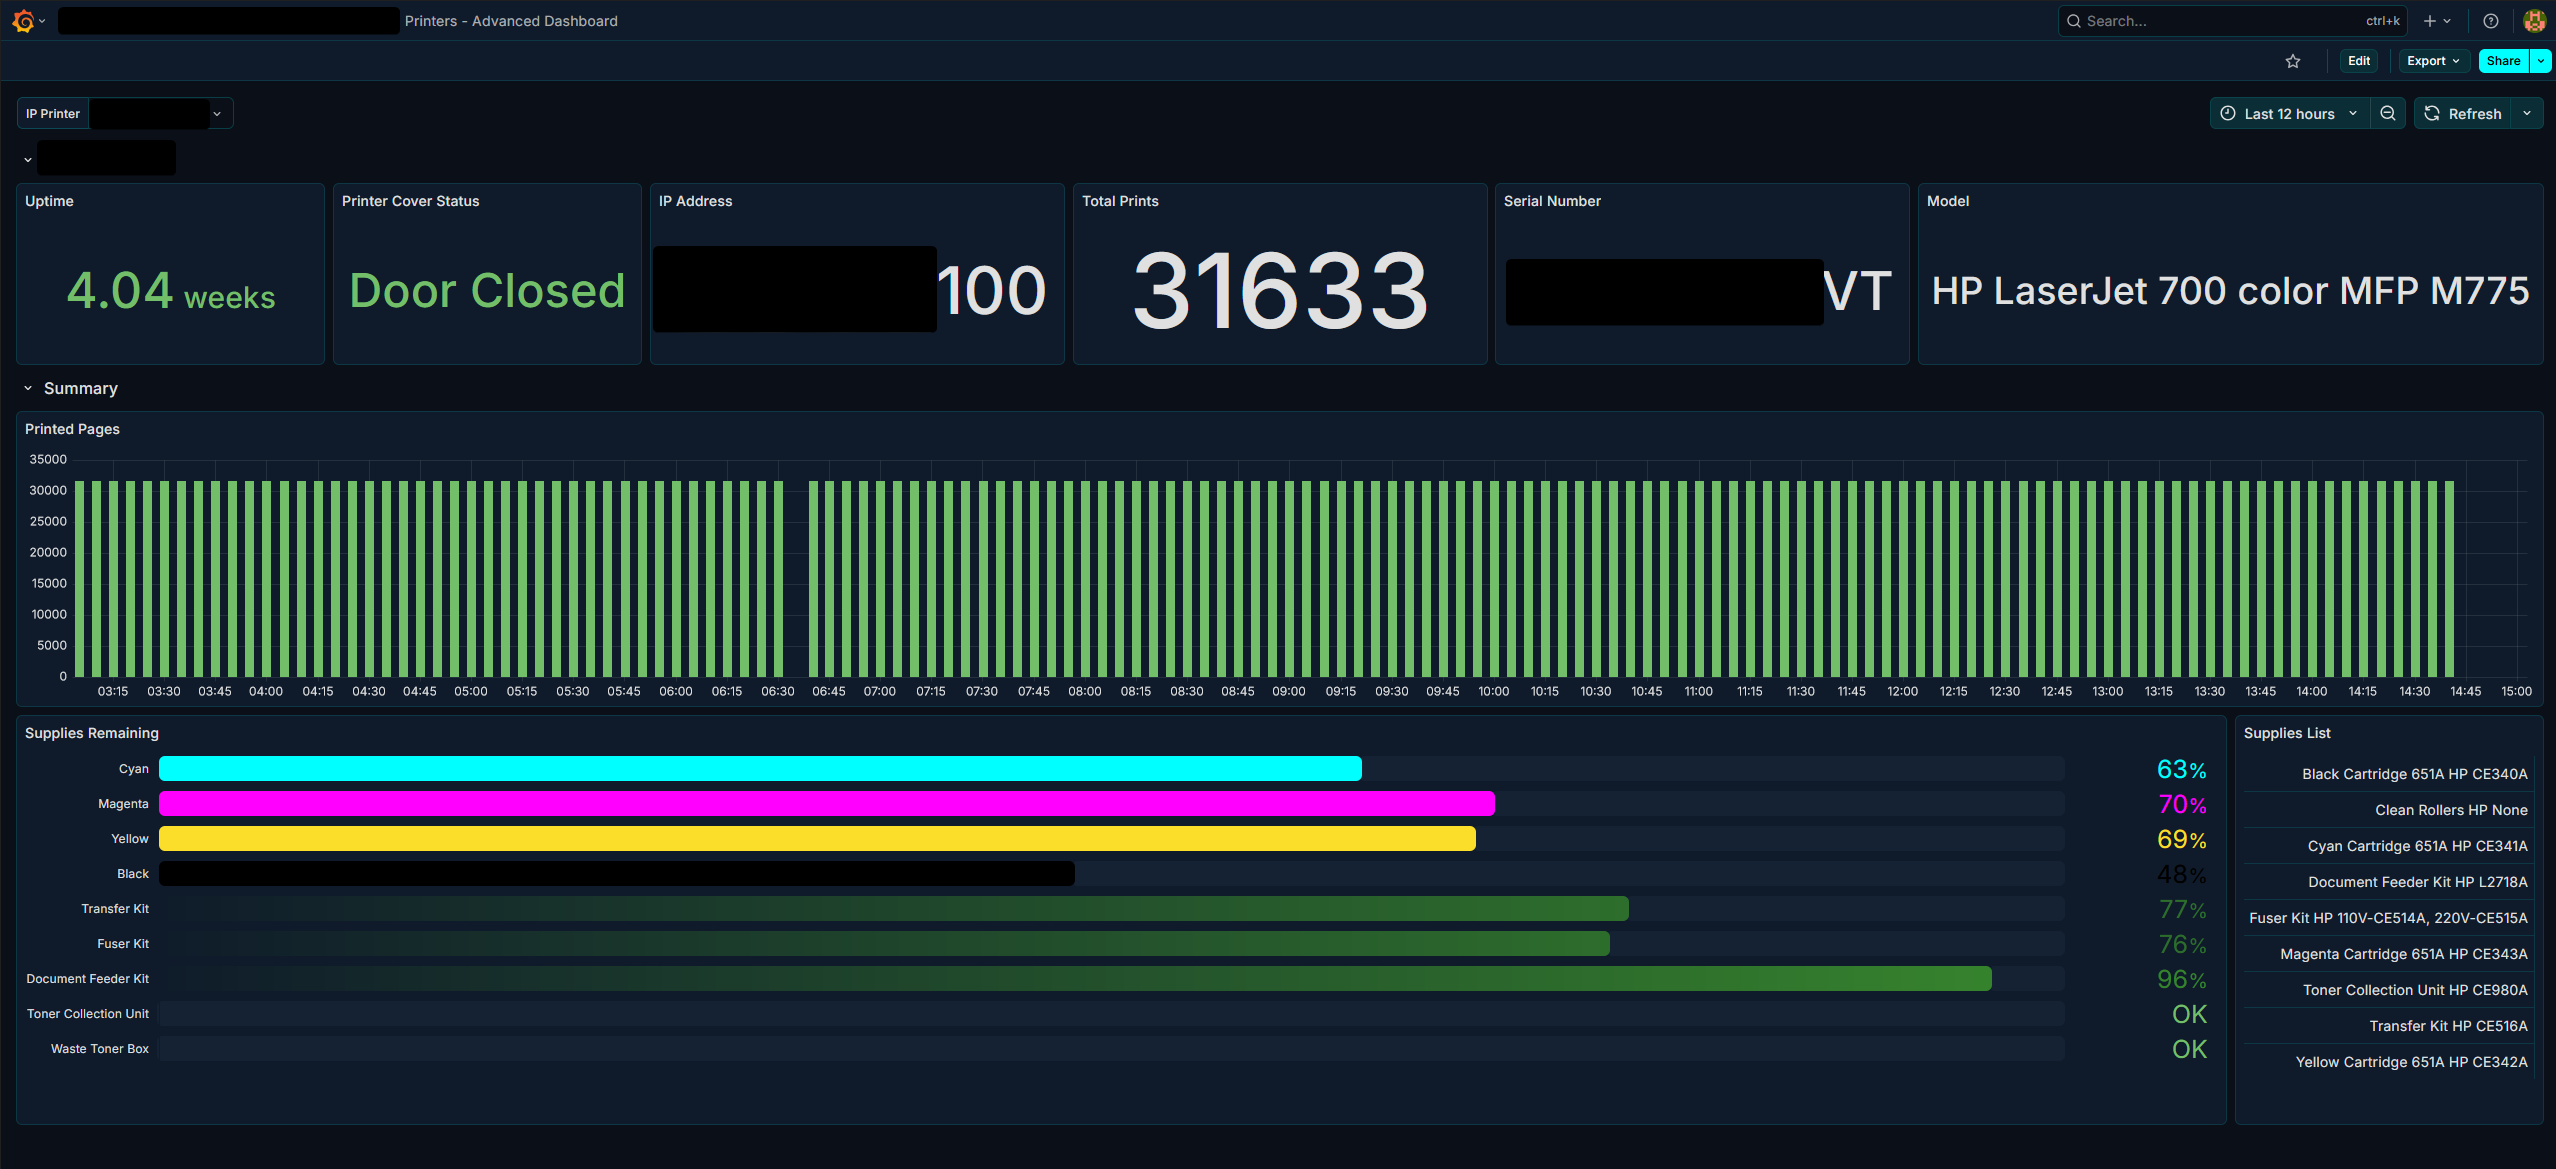Click the Printers - Advanced Dashboard breadcrumb
This screenshot has height=1169, width=2556.
[x=511, y=21]
